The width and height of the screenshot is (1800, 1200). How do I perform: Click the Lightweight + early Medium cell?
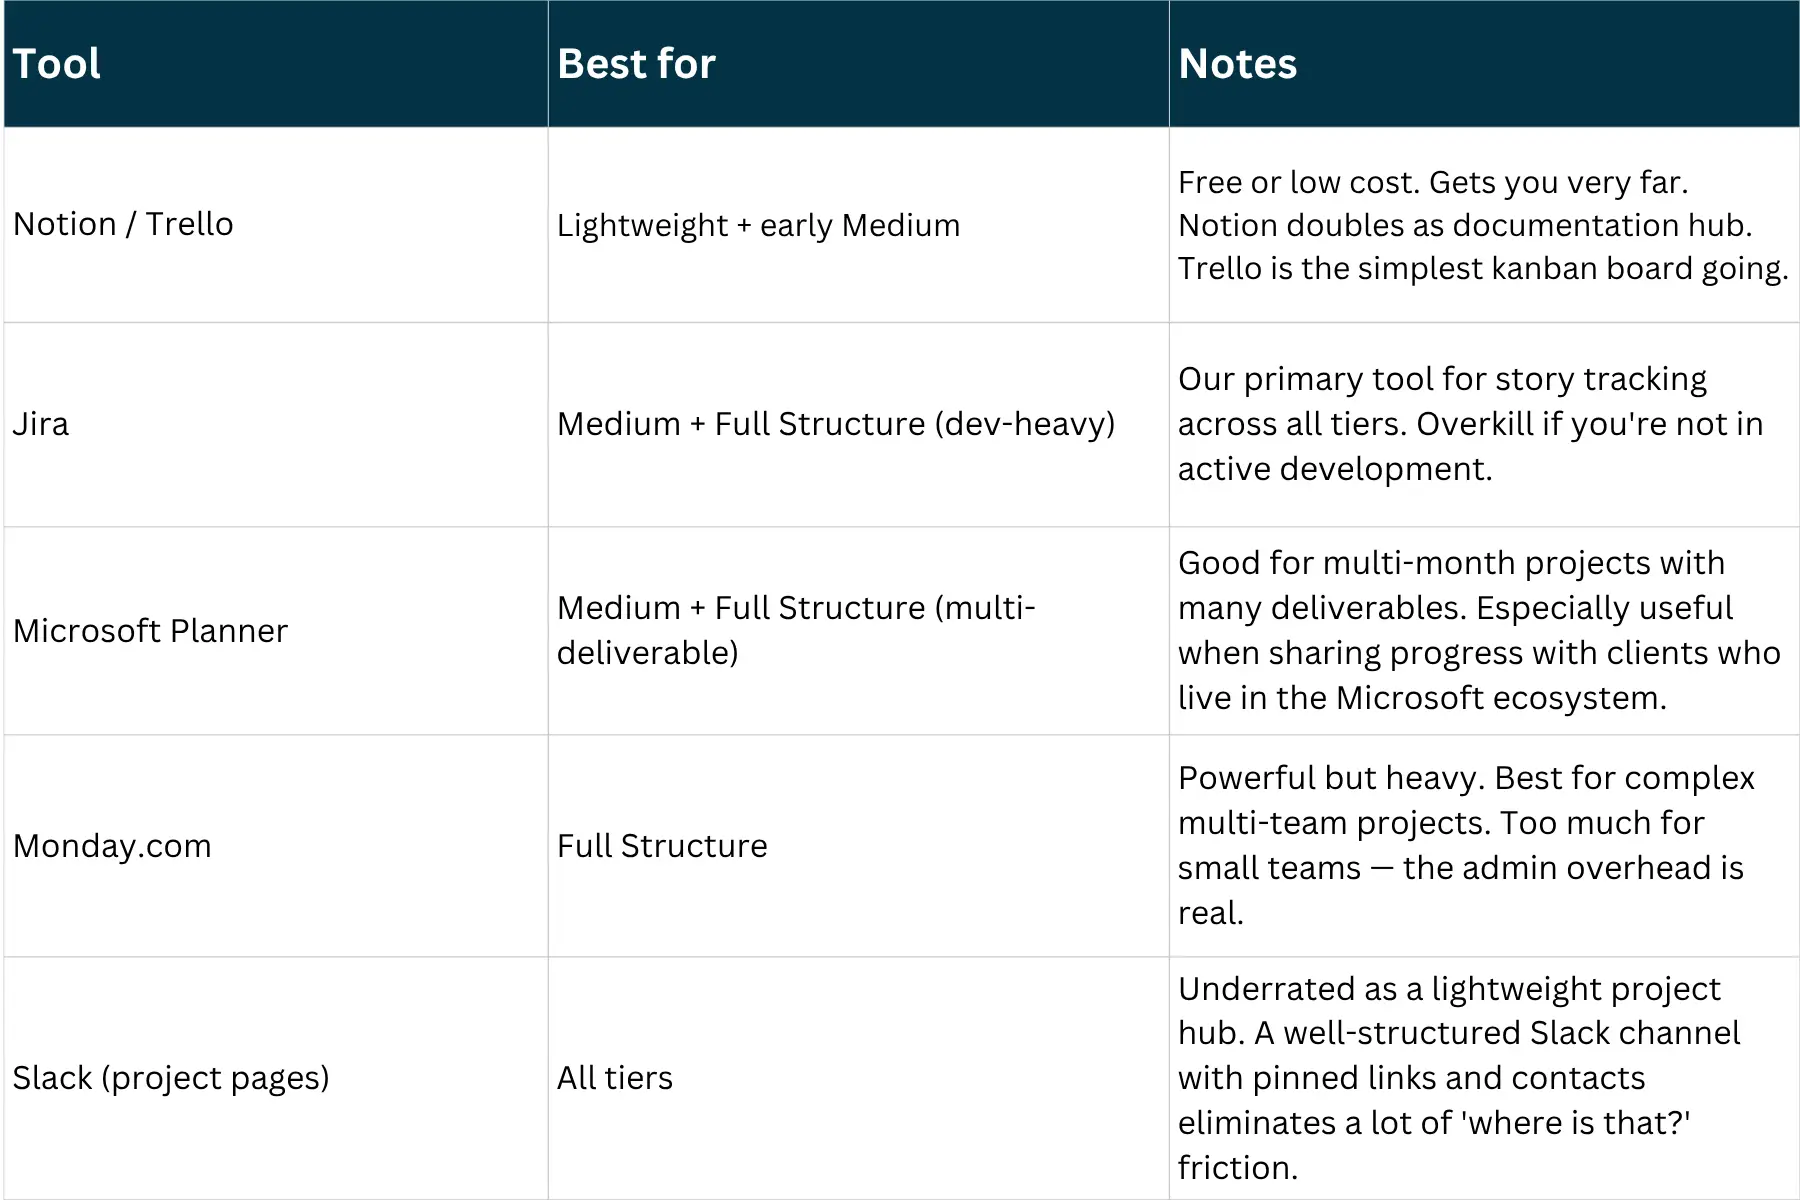click(858, 225)
